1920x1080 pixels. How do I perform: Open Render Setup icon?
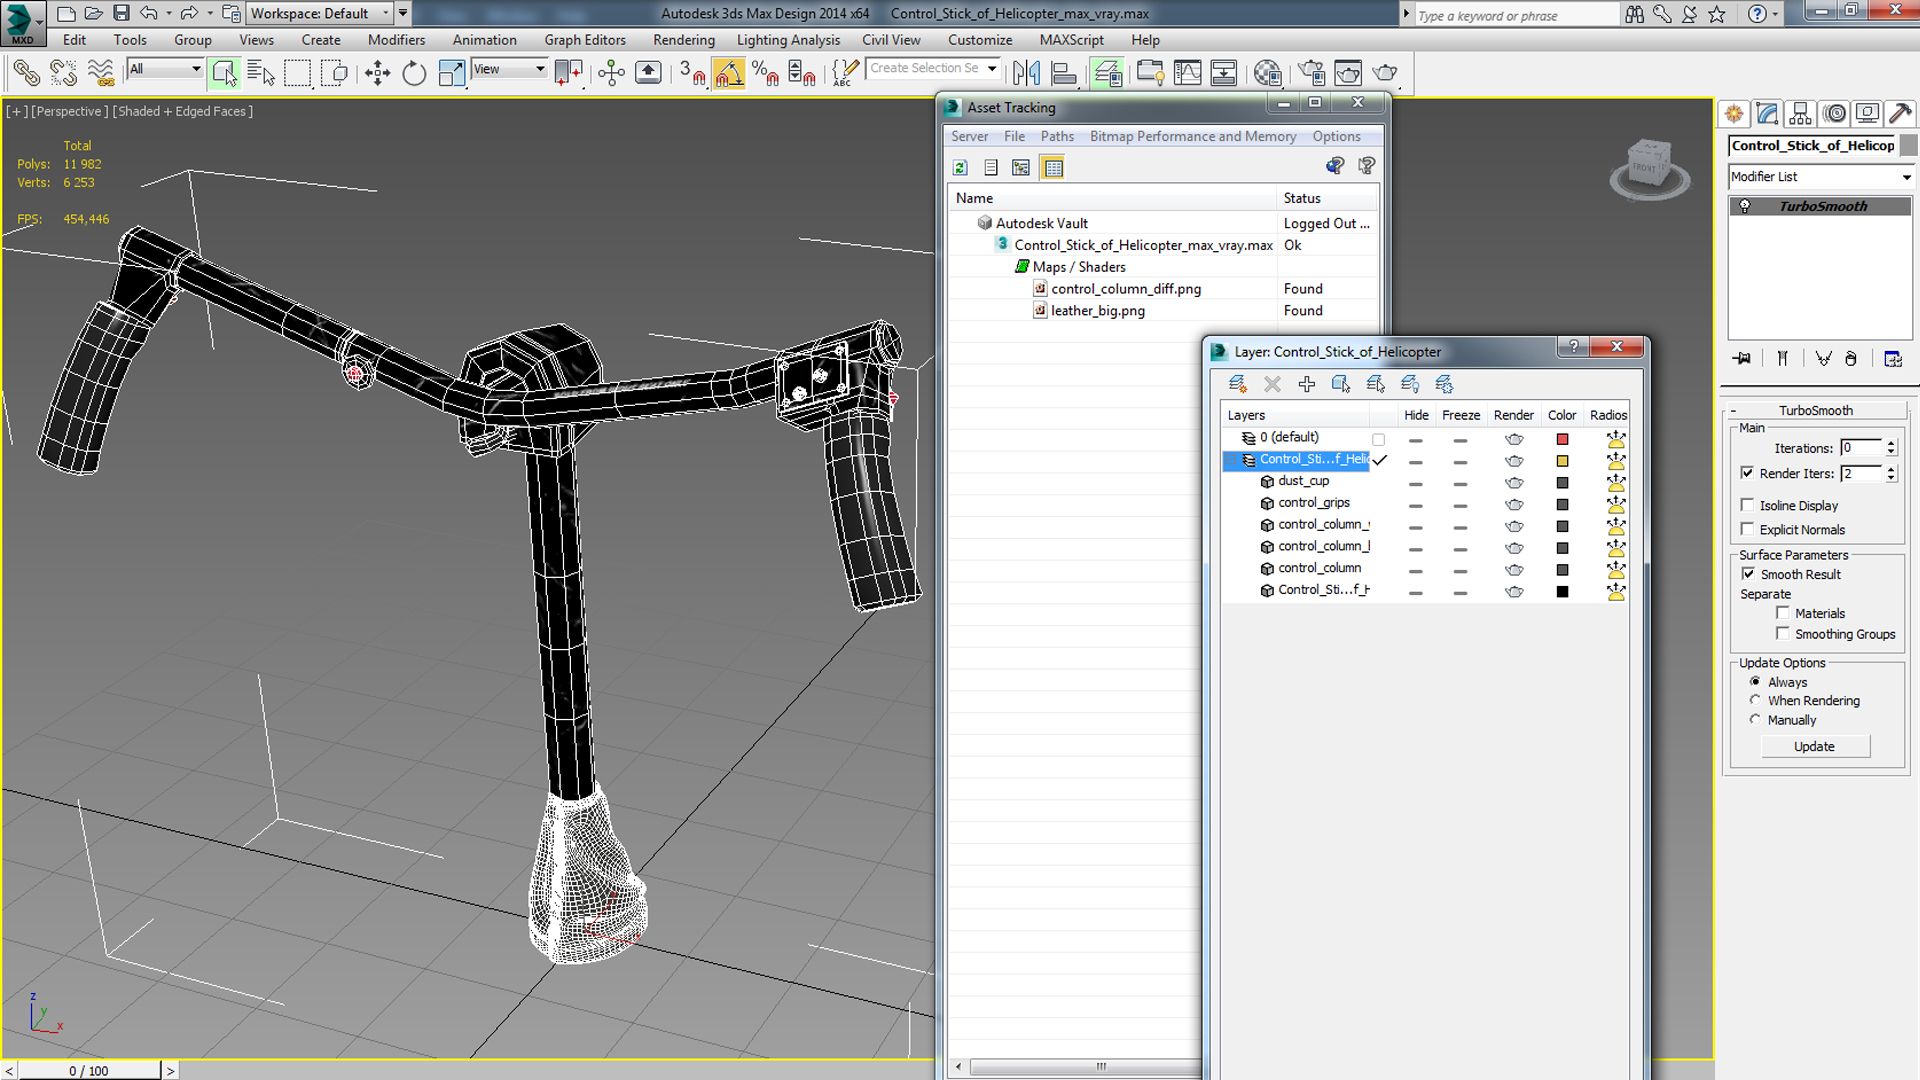point(1311,73)
